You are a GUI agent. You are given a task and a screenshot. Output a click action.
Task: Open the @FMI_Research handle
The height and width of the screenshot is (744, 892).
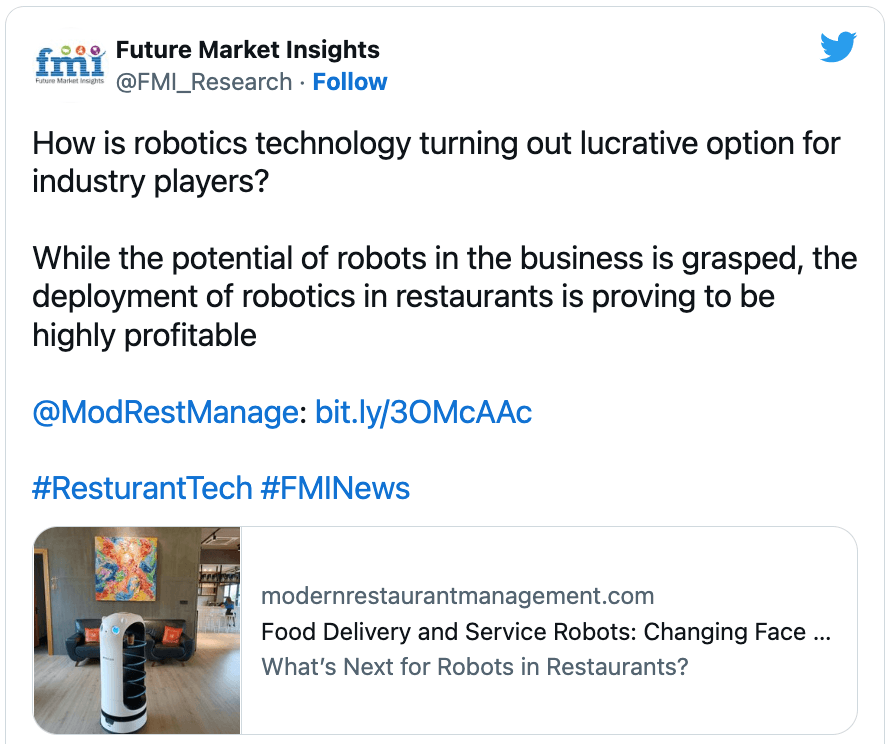pyautogui.click(x=205, y=82)
